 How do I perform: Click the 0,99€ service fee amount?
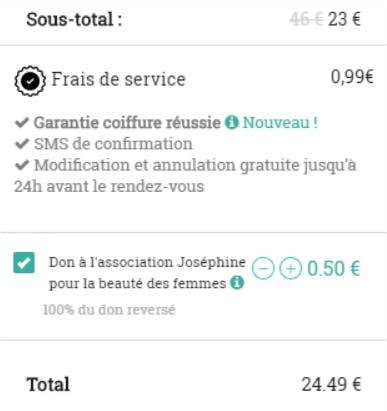tap(352, 77)
